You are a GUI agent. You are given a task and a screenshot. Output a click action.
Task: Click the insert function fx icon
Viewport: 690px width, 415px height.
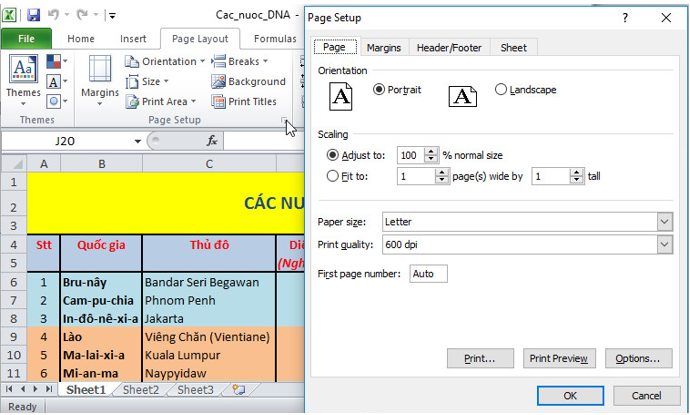(x=212, y=141)
